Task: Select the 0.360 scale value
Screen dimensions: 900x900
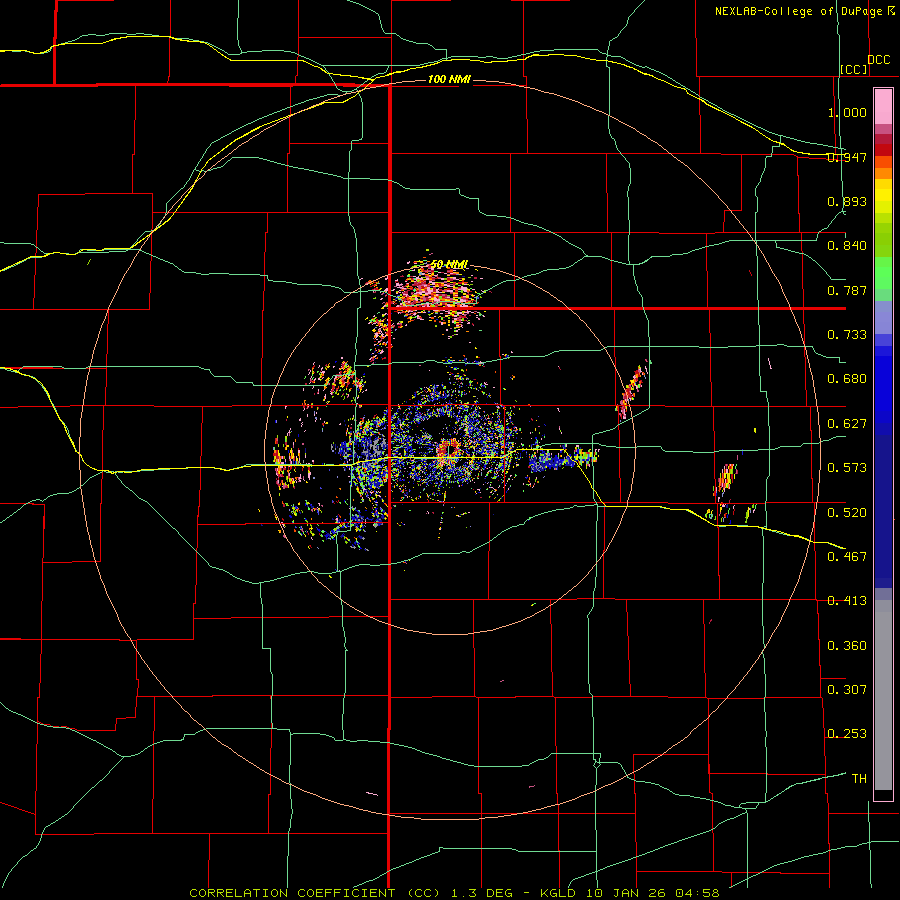Action: click(847, 645)
